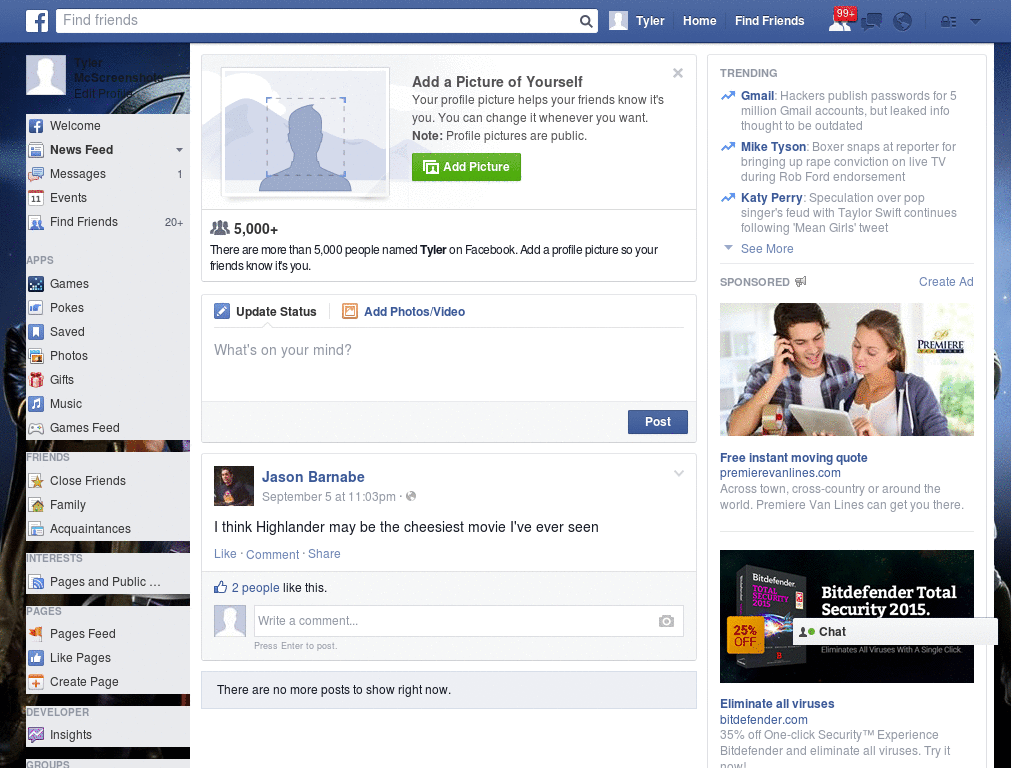Open the notifications globe icon
The height and width of the screenshot is (768, 1024).
pyautogui.click(x=902, y=22)
